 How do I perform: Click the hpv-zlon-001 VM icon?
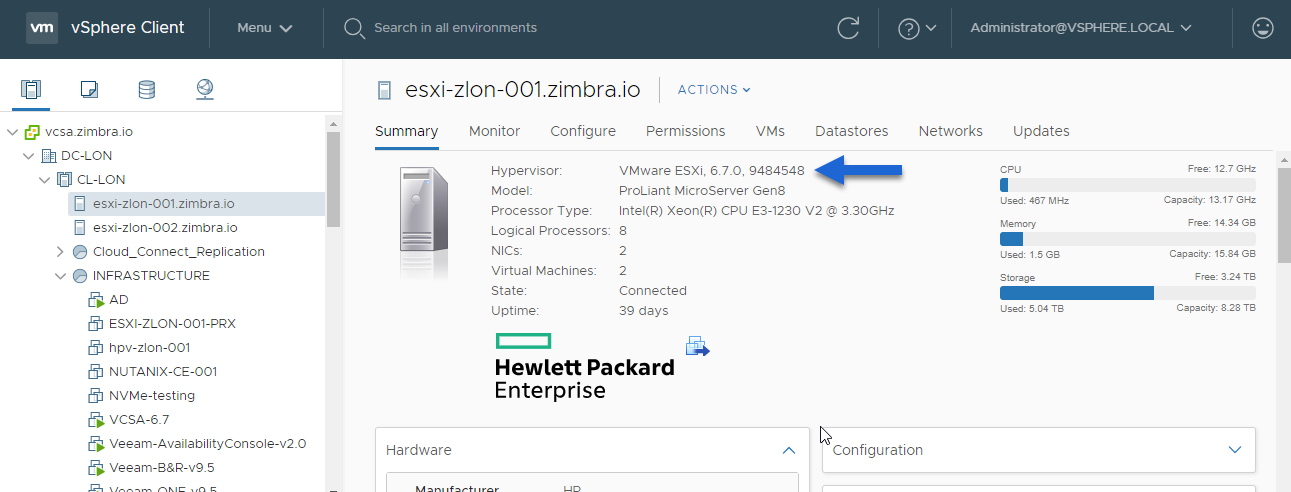click(96, 348)
